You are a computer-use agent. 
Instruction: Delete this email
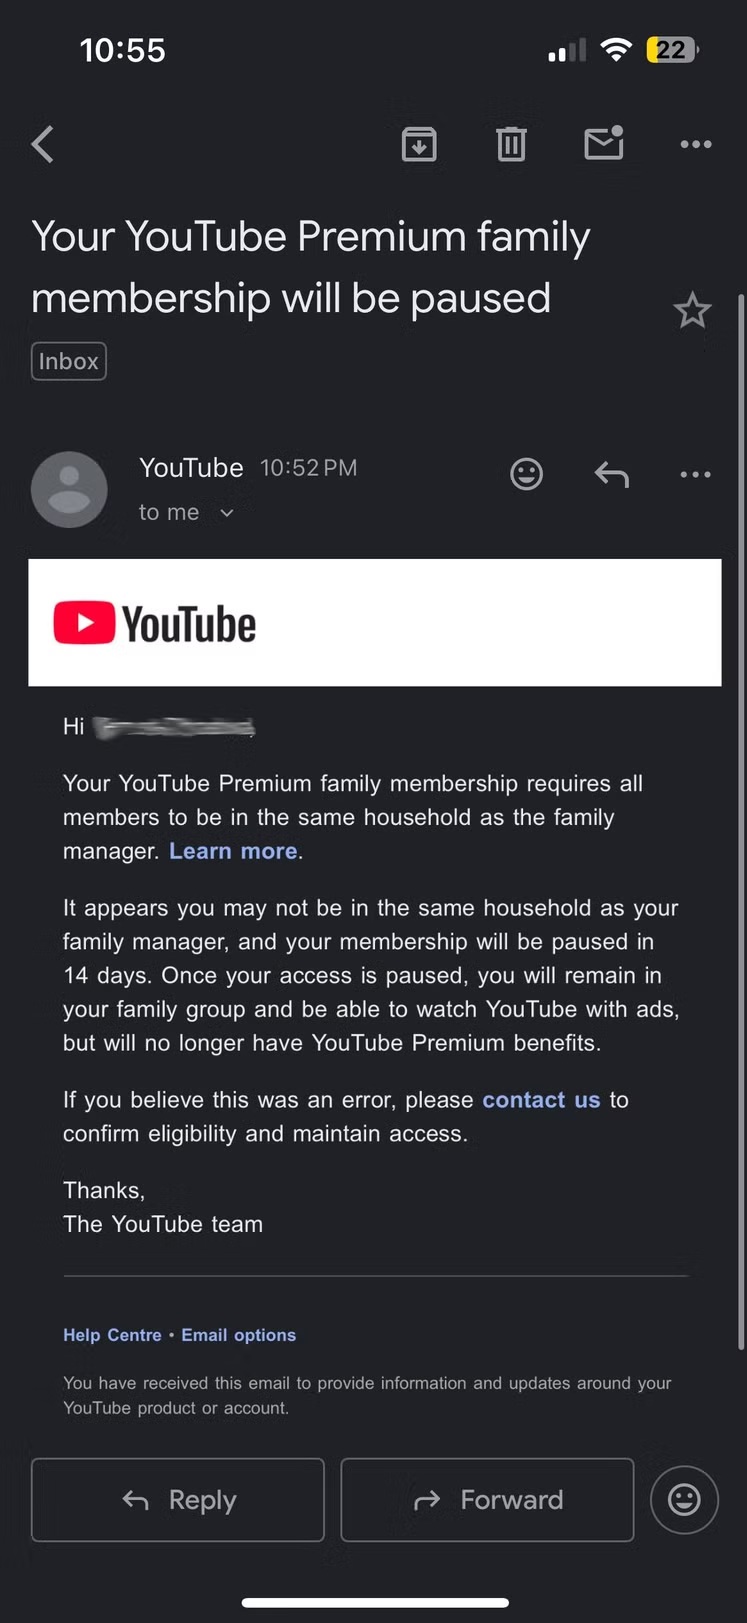(x=511, y=144)
